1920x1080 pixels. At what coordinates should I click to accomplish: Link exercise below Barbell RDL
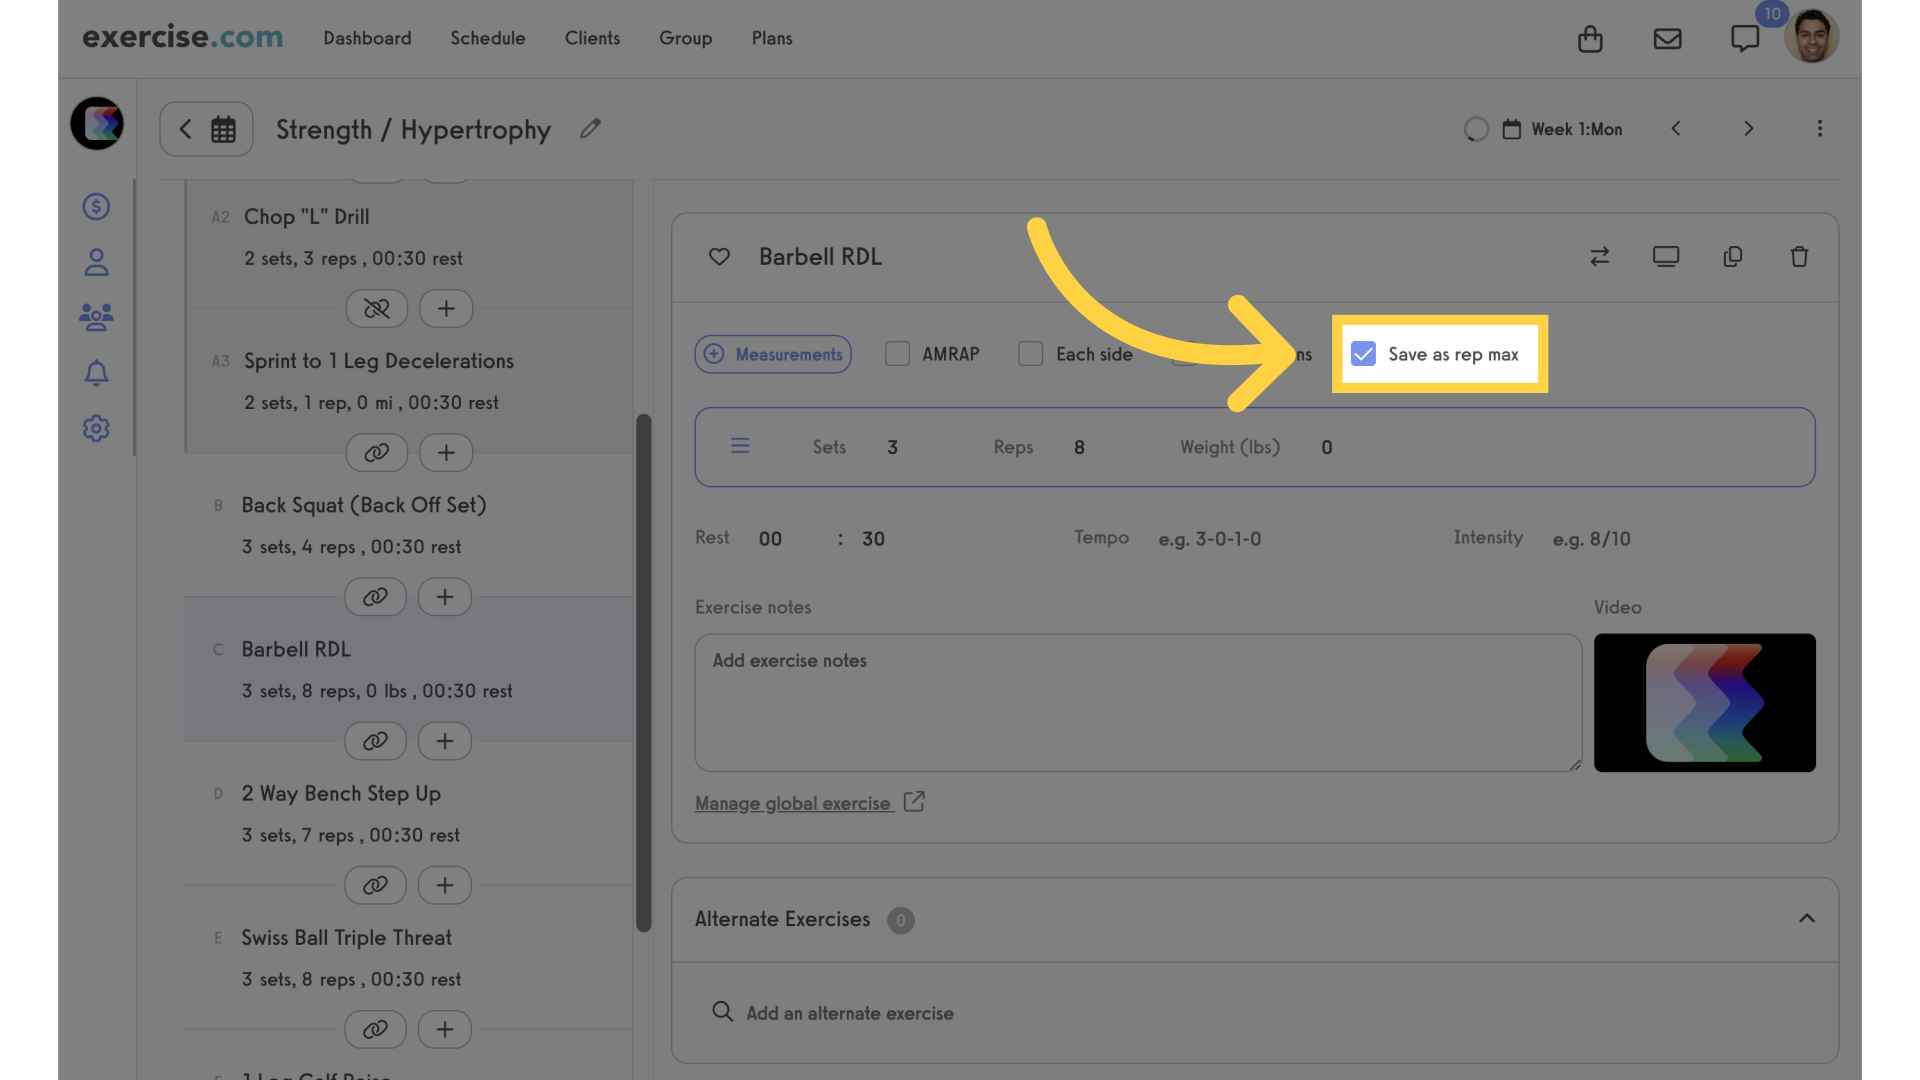(x=375, y=741)
